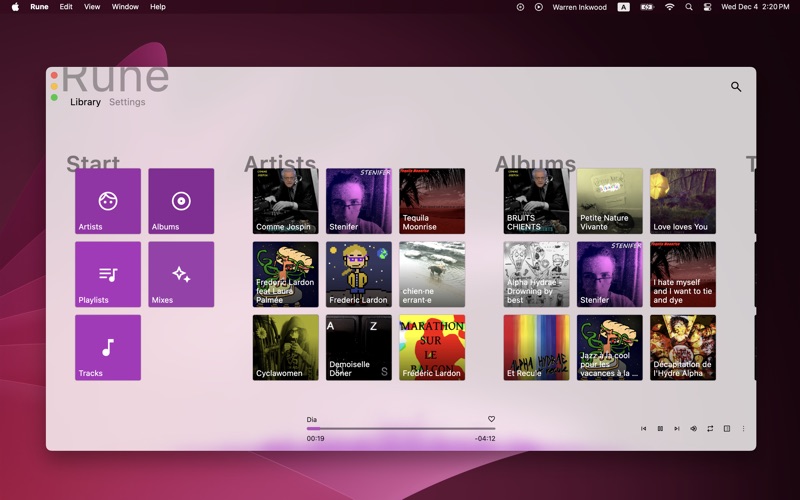Open Spotlight search in menu bar
The width and height of the screenshot is (800, 500).
(x=689, y=7)
